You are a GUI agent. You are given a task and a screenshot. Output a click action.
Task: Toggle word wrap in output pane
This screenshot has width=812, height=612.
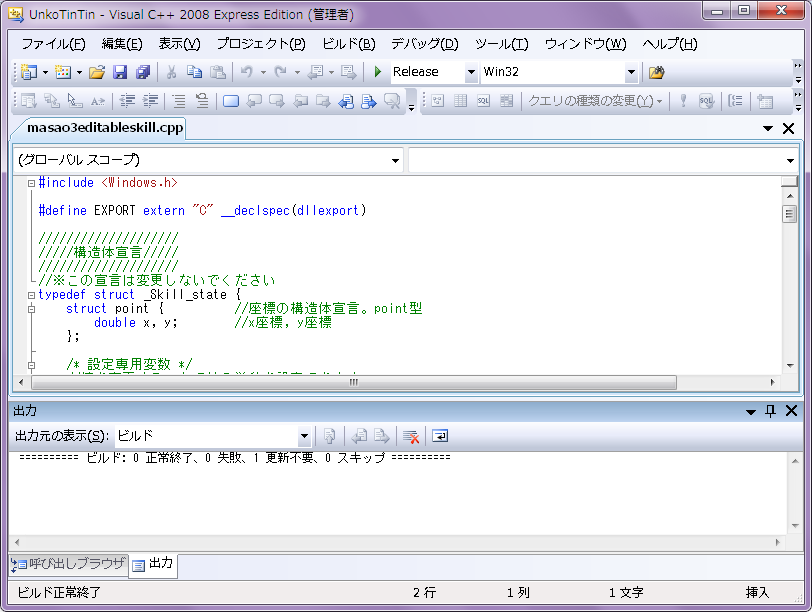[x=440, y=436]
